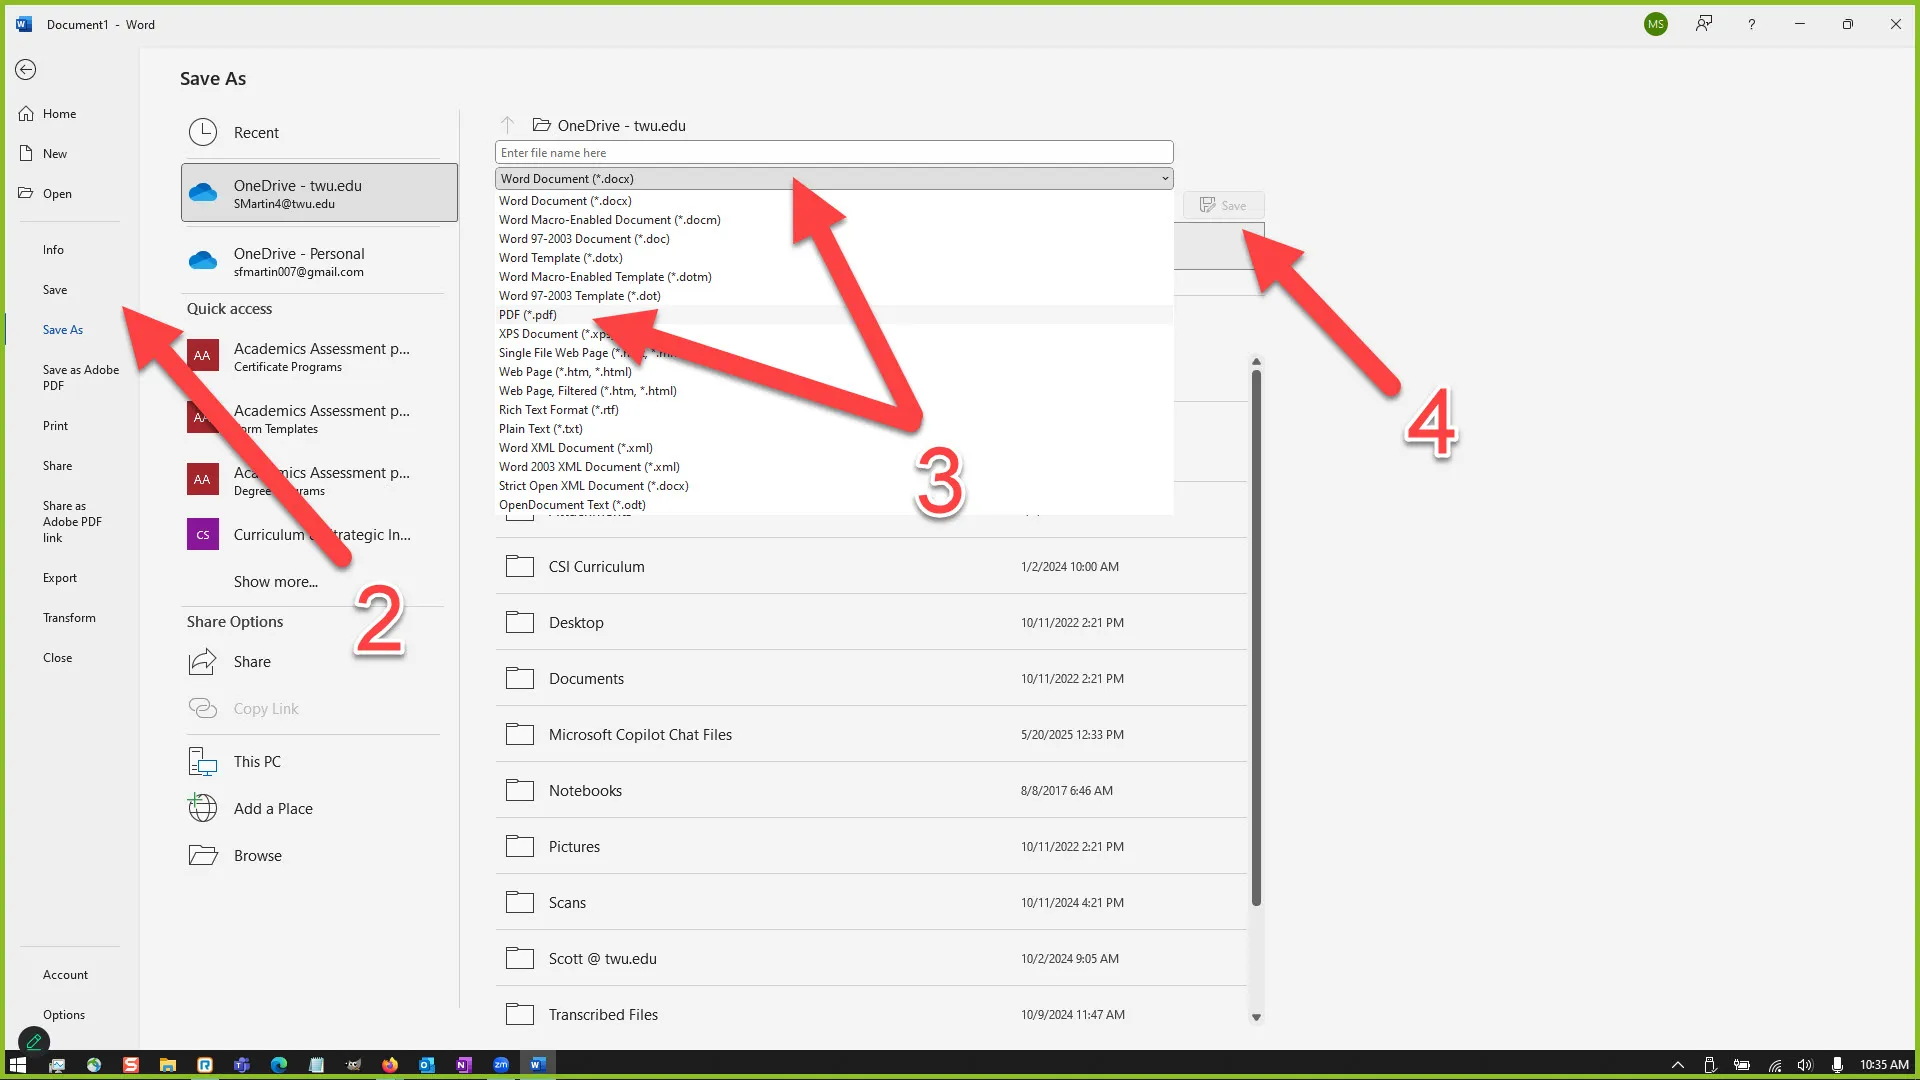Open File Explorer from taskbar
Viewport: 1920px width, 1080px height.
[x=168, y=1065]
